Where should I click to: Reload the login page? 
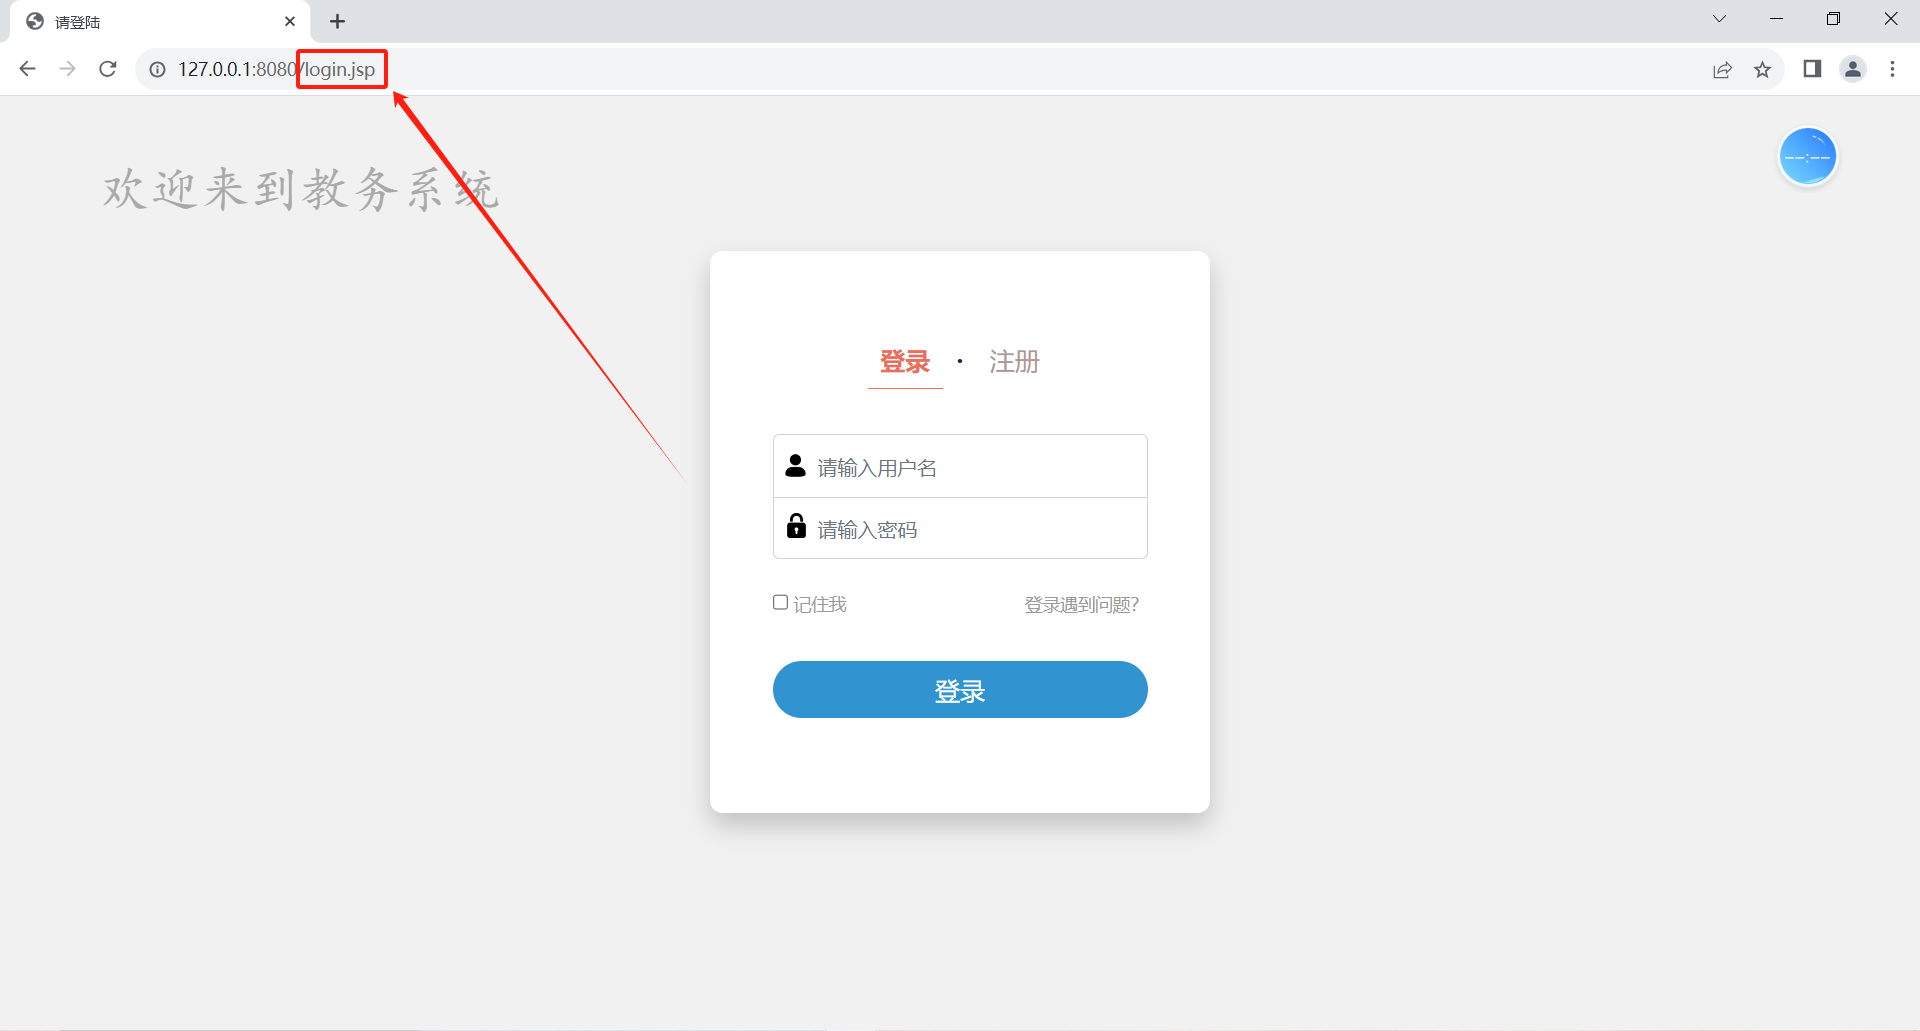108,69
